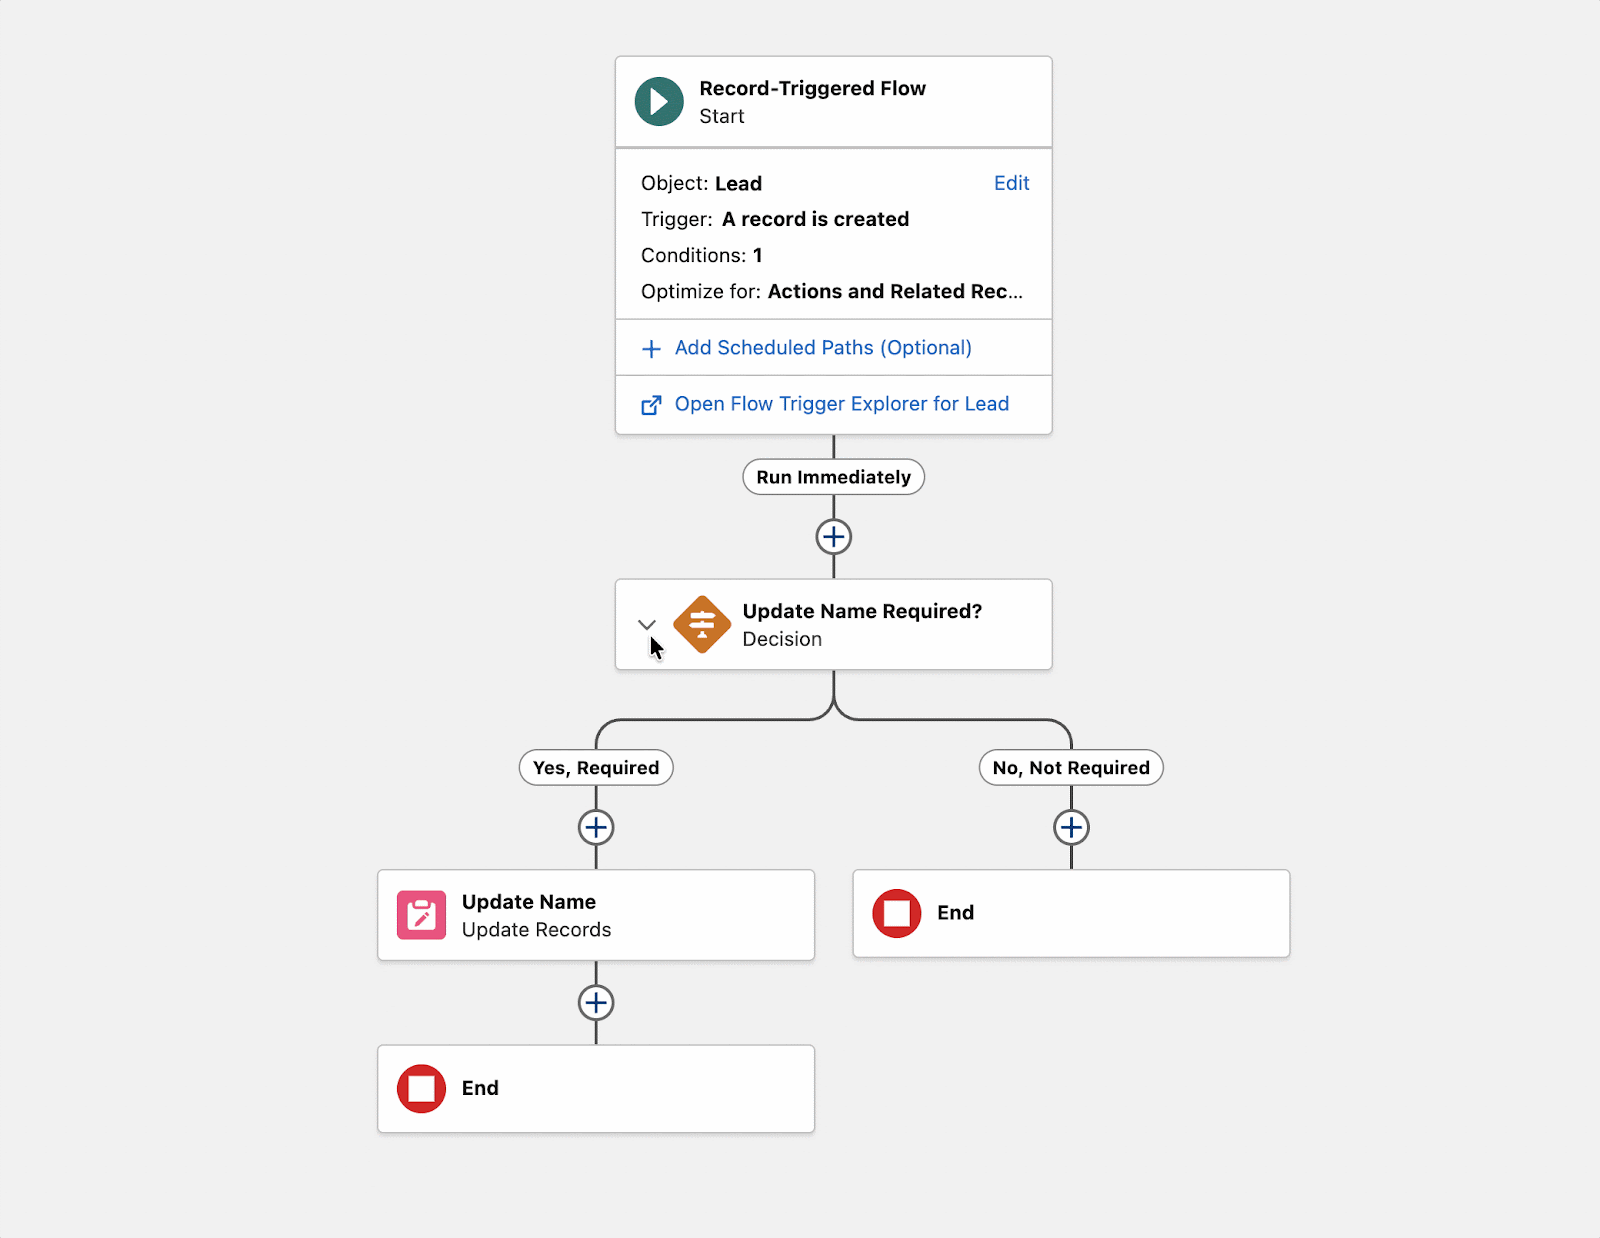Add element on Yes, Required path

click(x=596, y=828)
